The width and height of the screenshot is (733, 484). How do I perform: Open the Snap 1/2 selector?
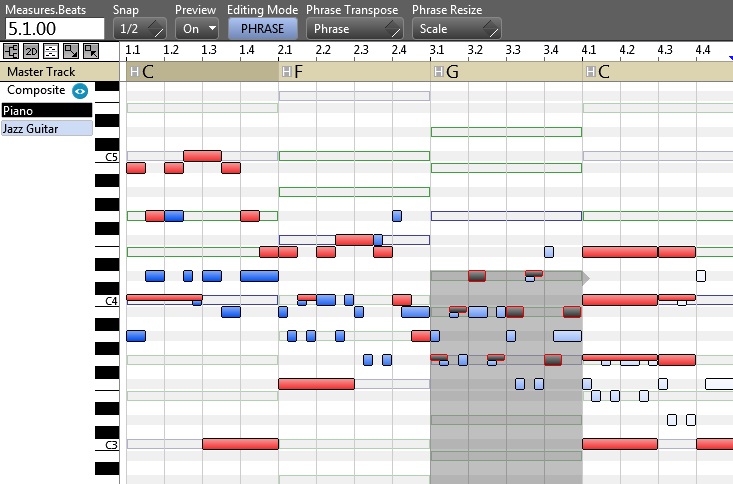[140, 29]
